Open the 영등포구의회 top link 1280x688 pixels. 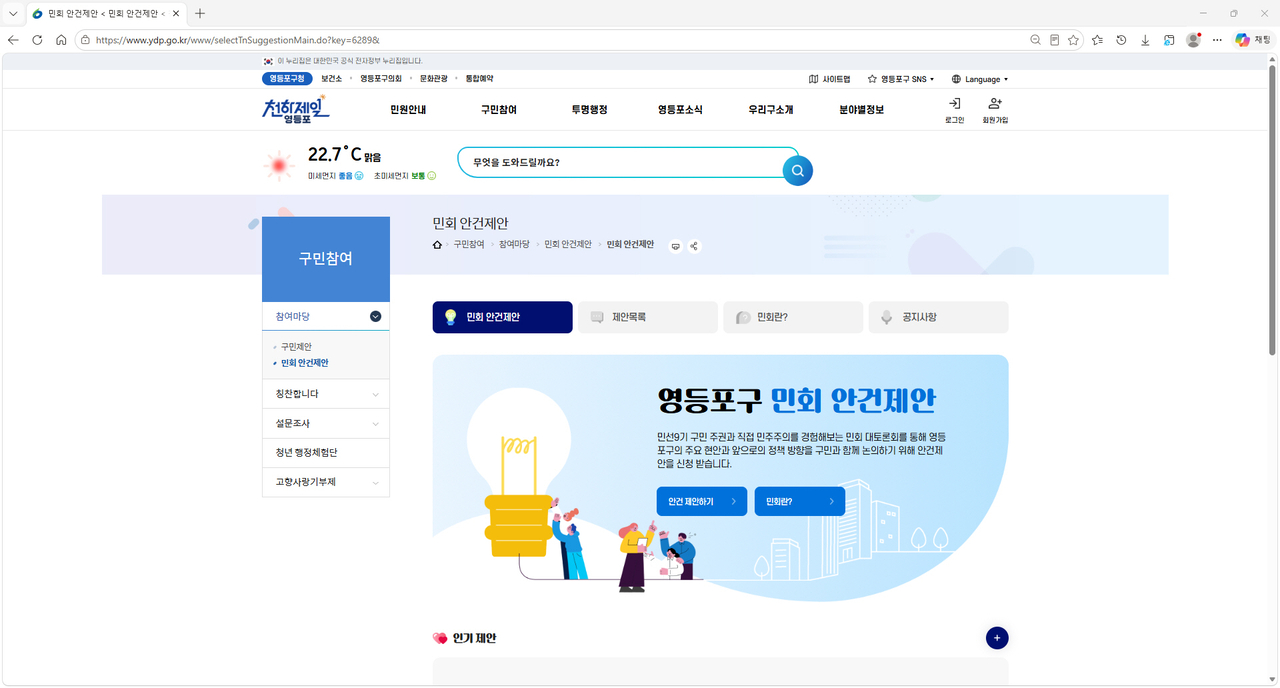(x=381, y=79)
